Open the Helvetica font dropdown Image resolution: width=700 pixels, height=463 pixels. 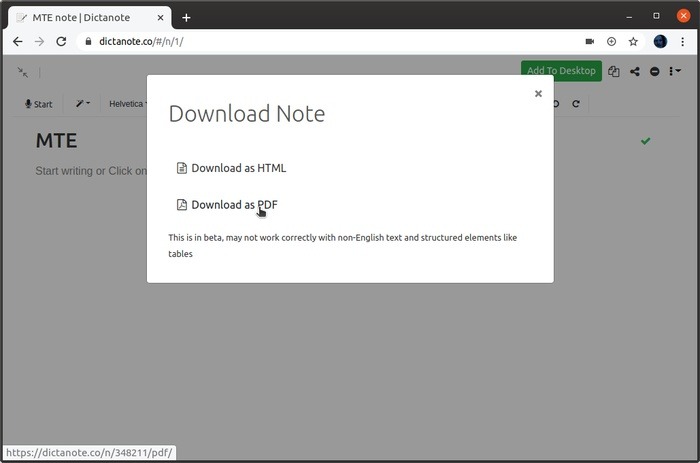[x=128, y=104]
